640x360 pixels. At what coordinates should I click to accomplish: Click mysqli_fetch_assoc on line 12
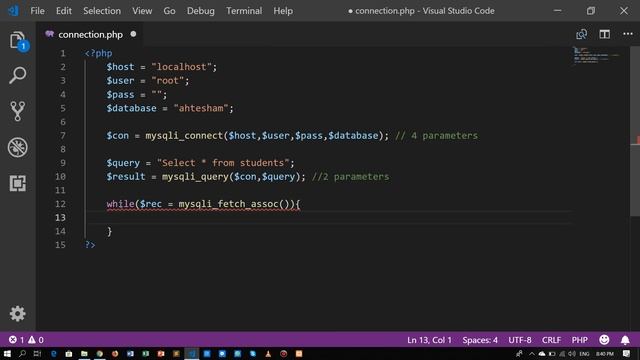click(x=228, y=204)
